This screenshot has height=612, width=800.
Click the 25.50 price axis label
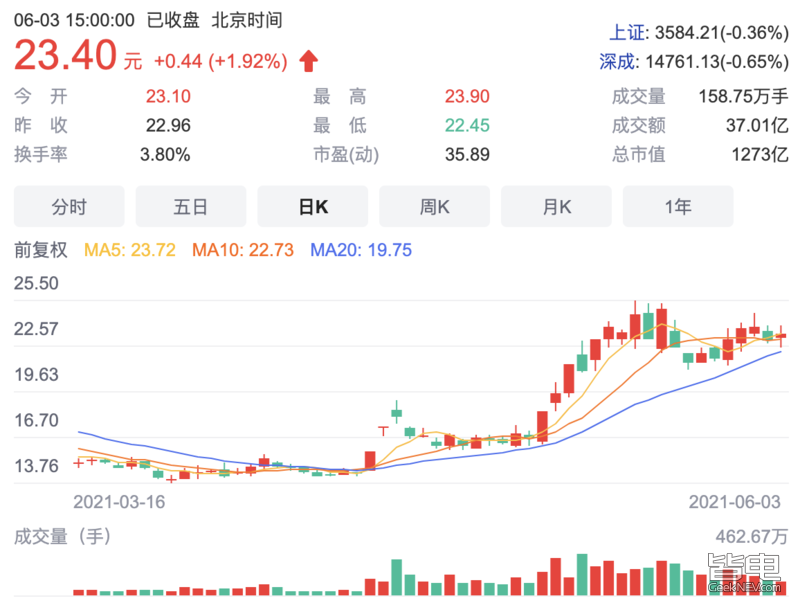36,283
